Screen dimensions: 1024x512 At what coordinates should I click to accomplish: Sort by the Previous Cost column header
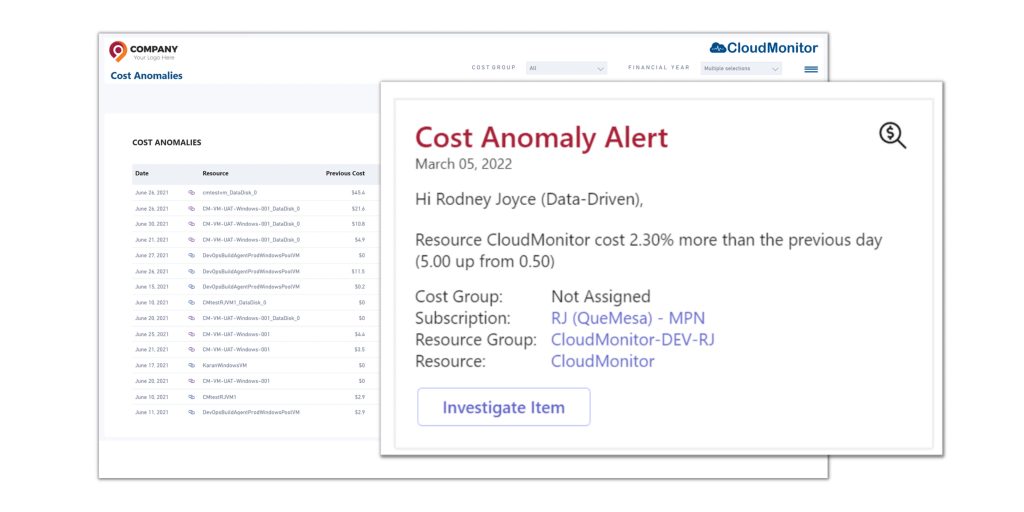pos(345,174)
